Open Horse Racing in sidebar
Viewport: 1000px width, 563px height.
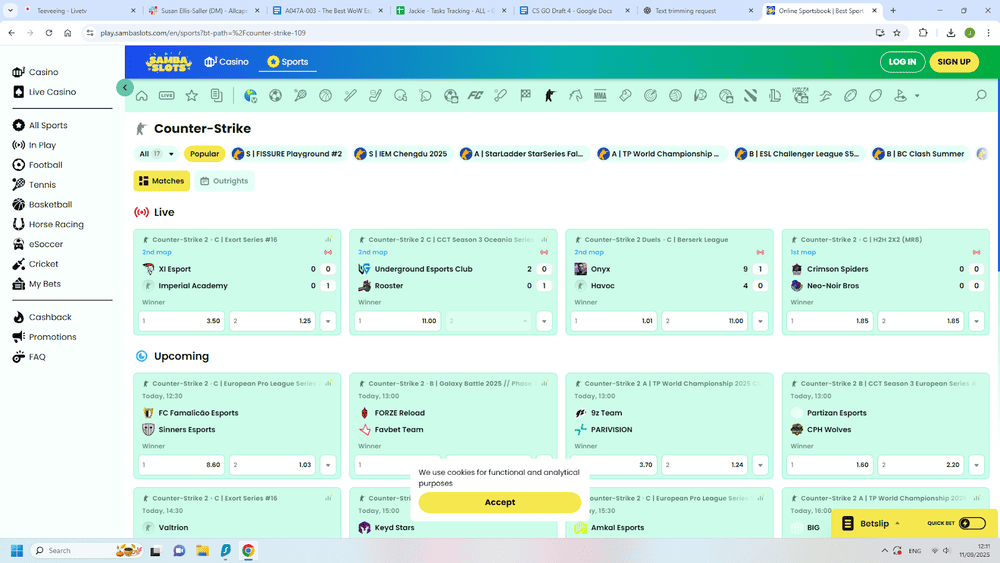tap(48, 224)
